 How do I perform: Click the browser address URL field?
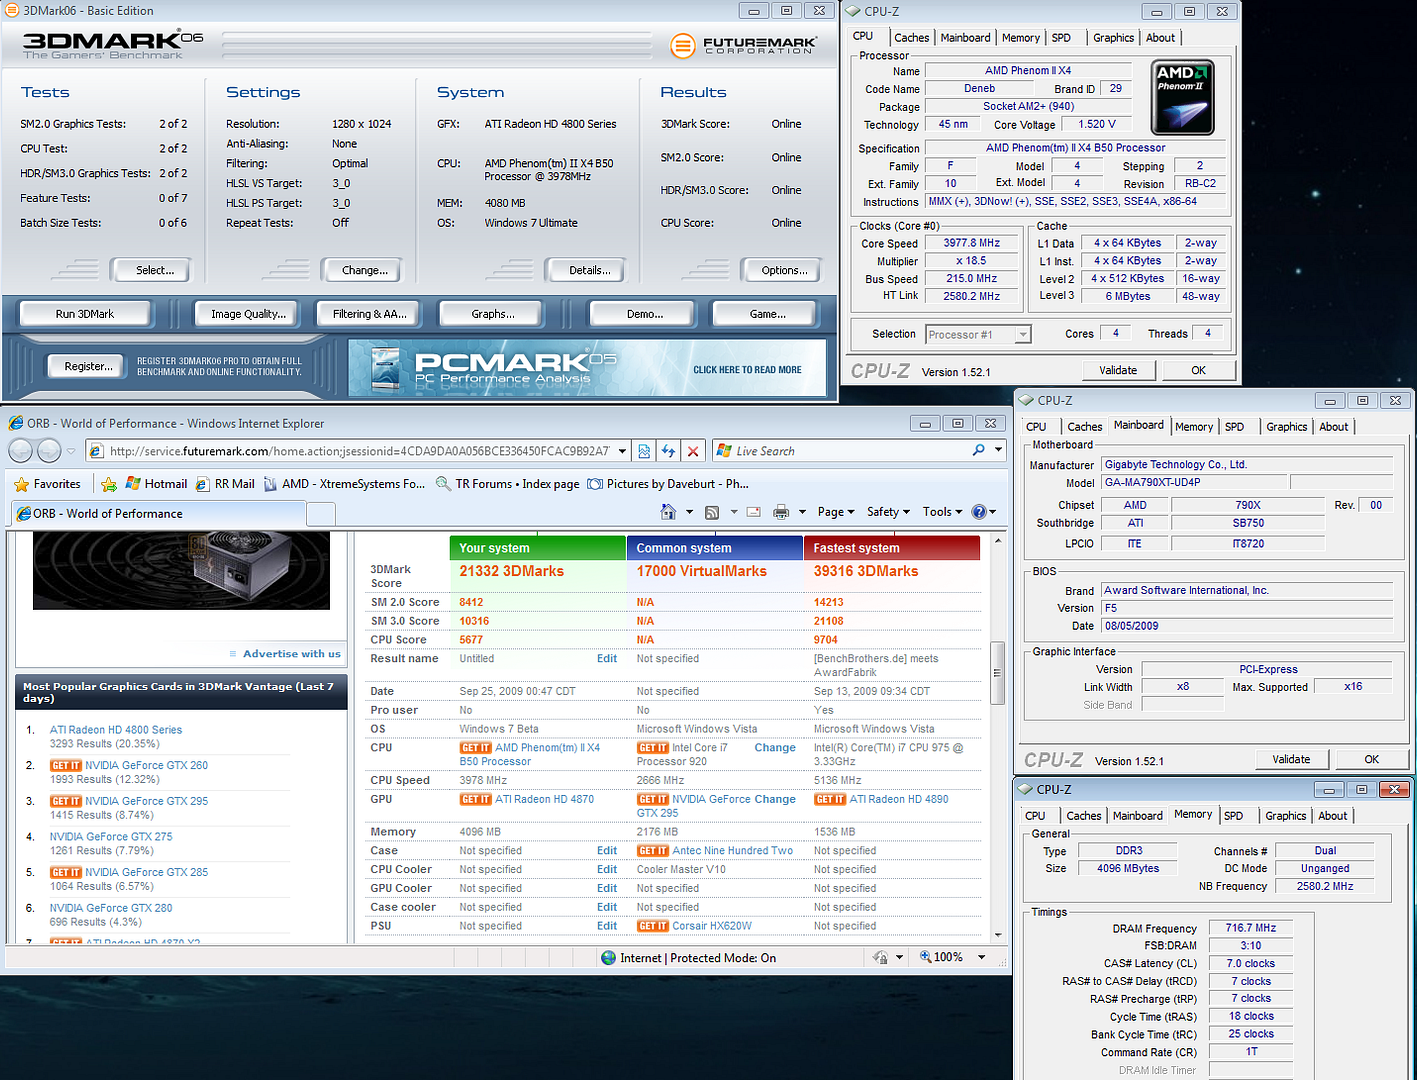358,451
